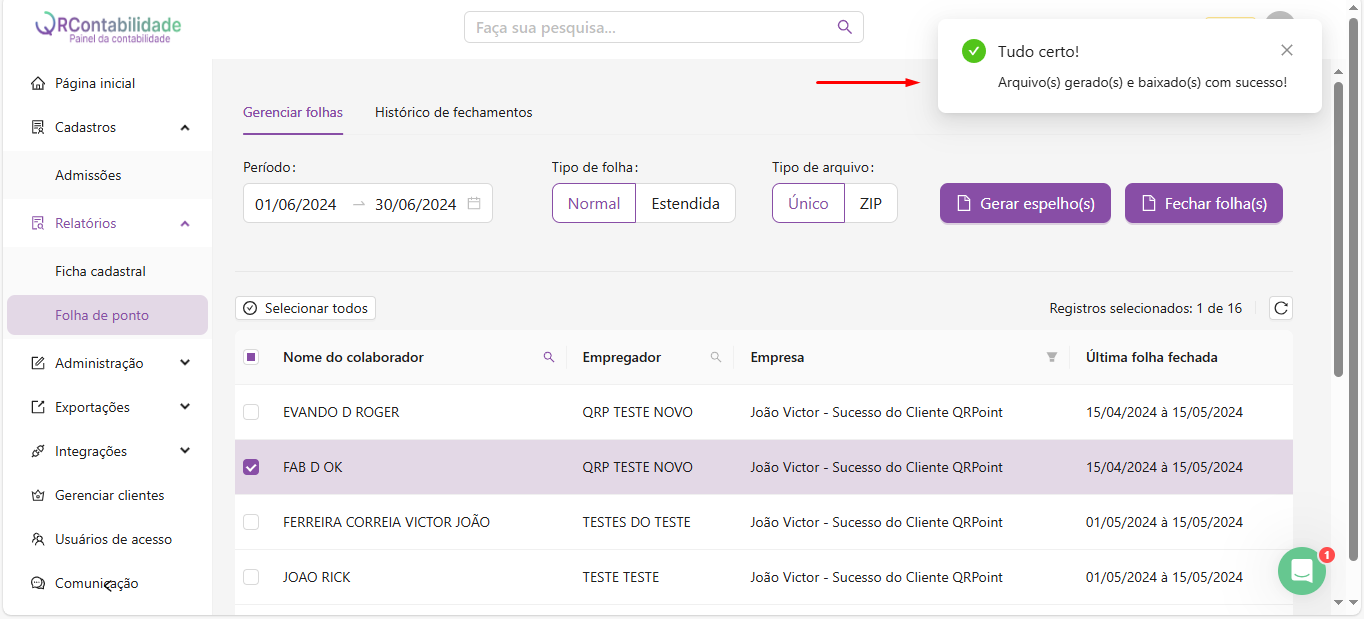Click the Fechar folha(s) button
Image resolution: width=1364 pixels, height=619 pixels.
(1203, 203)
